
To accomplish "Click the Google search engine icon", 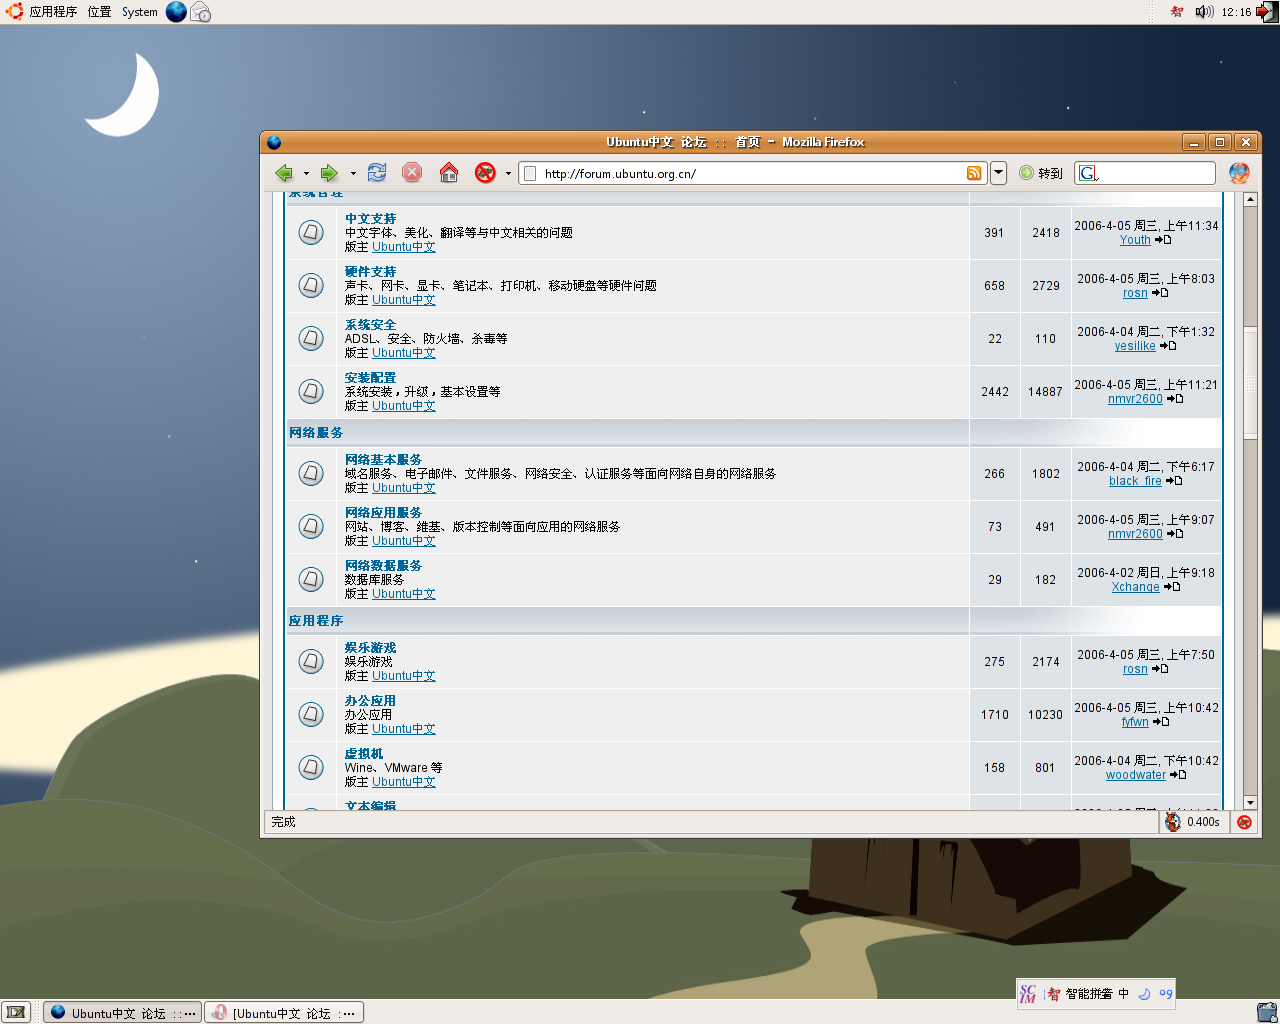I will [1088, 173].
